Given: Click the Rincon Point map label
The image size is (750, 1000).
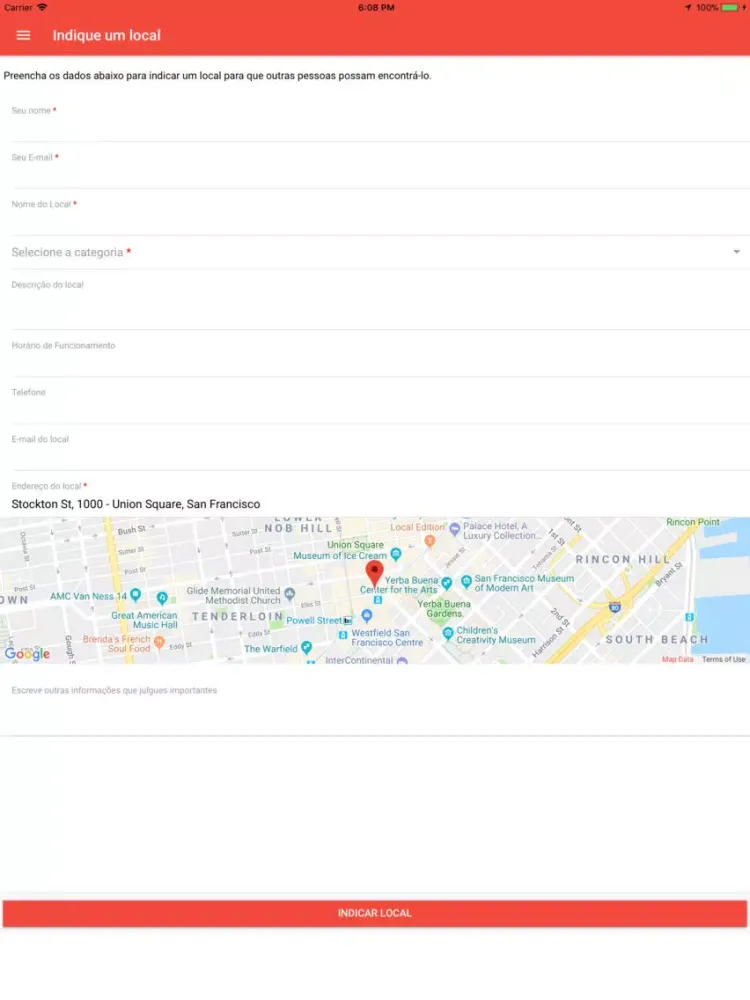Looking at the screenshot, I should pyautogui.click(x=693, y=522).
